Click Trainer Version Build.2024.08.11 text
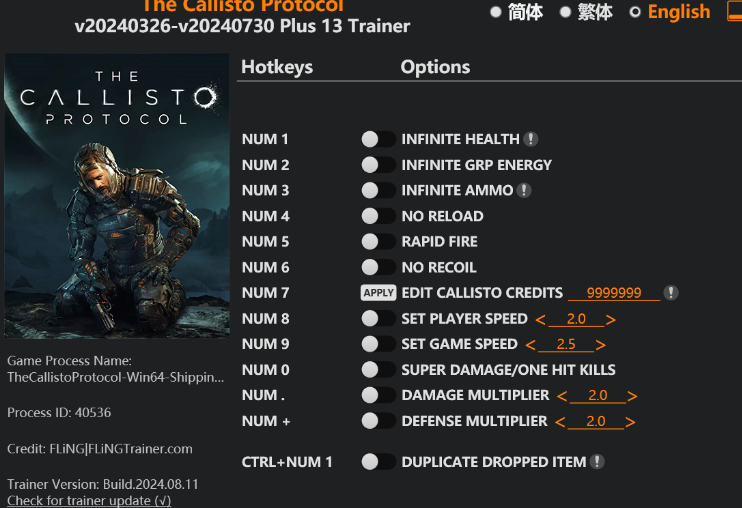The width and height of the screenshot is (742, 508). (x=103, y=484)
